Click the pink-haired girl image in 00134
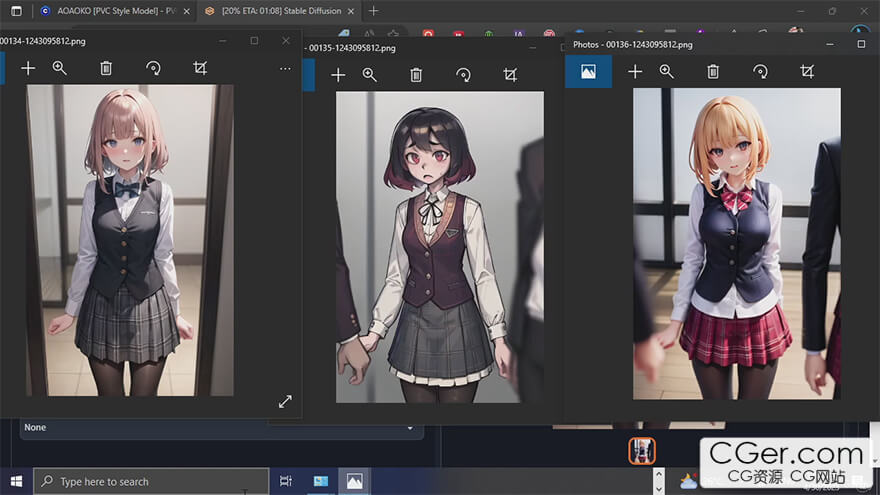The height and width of the screenshot is (495, 880). [x=130, y=240]
